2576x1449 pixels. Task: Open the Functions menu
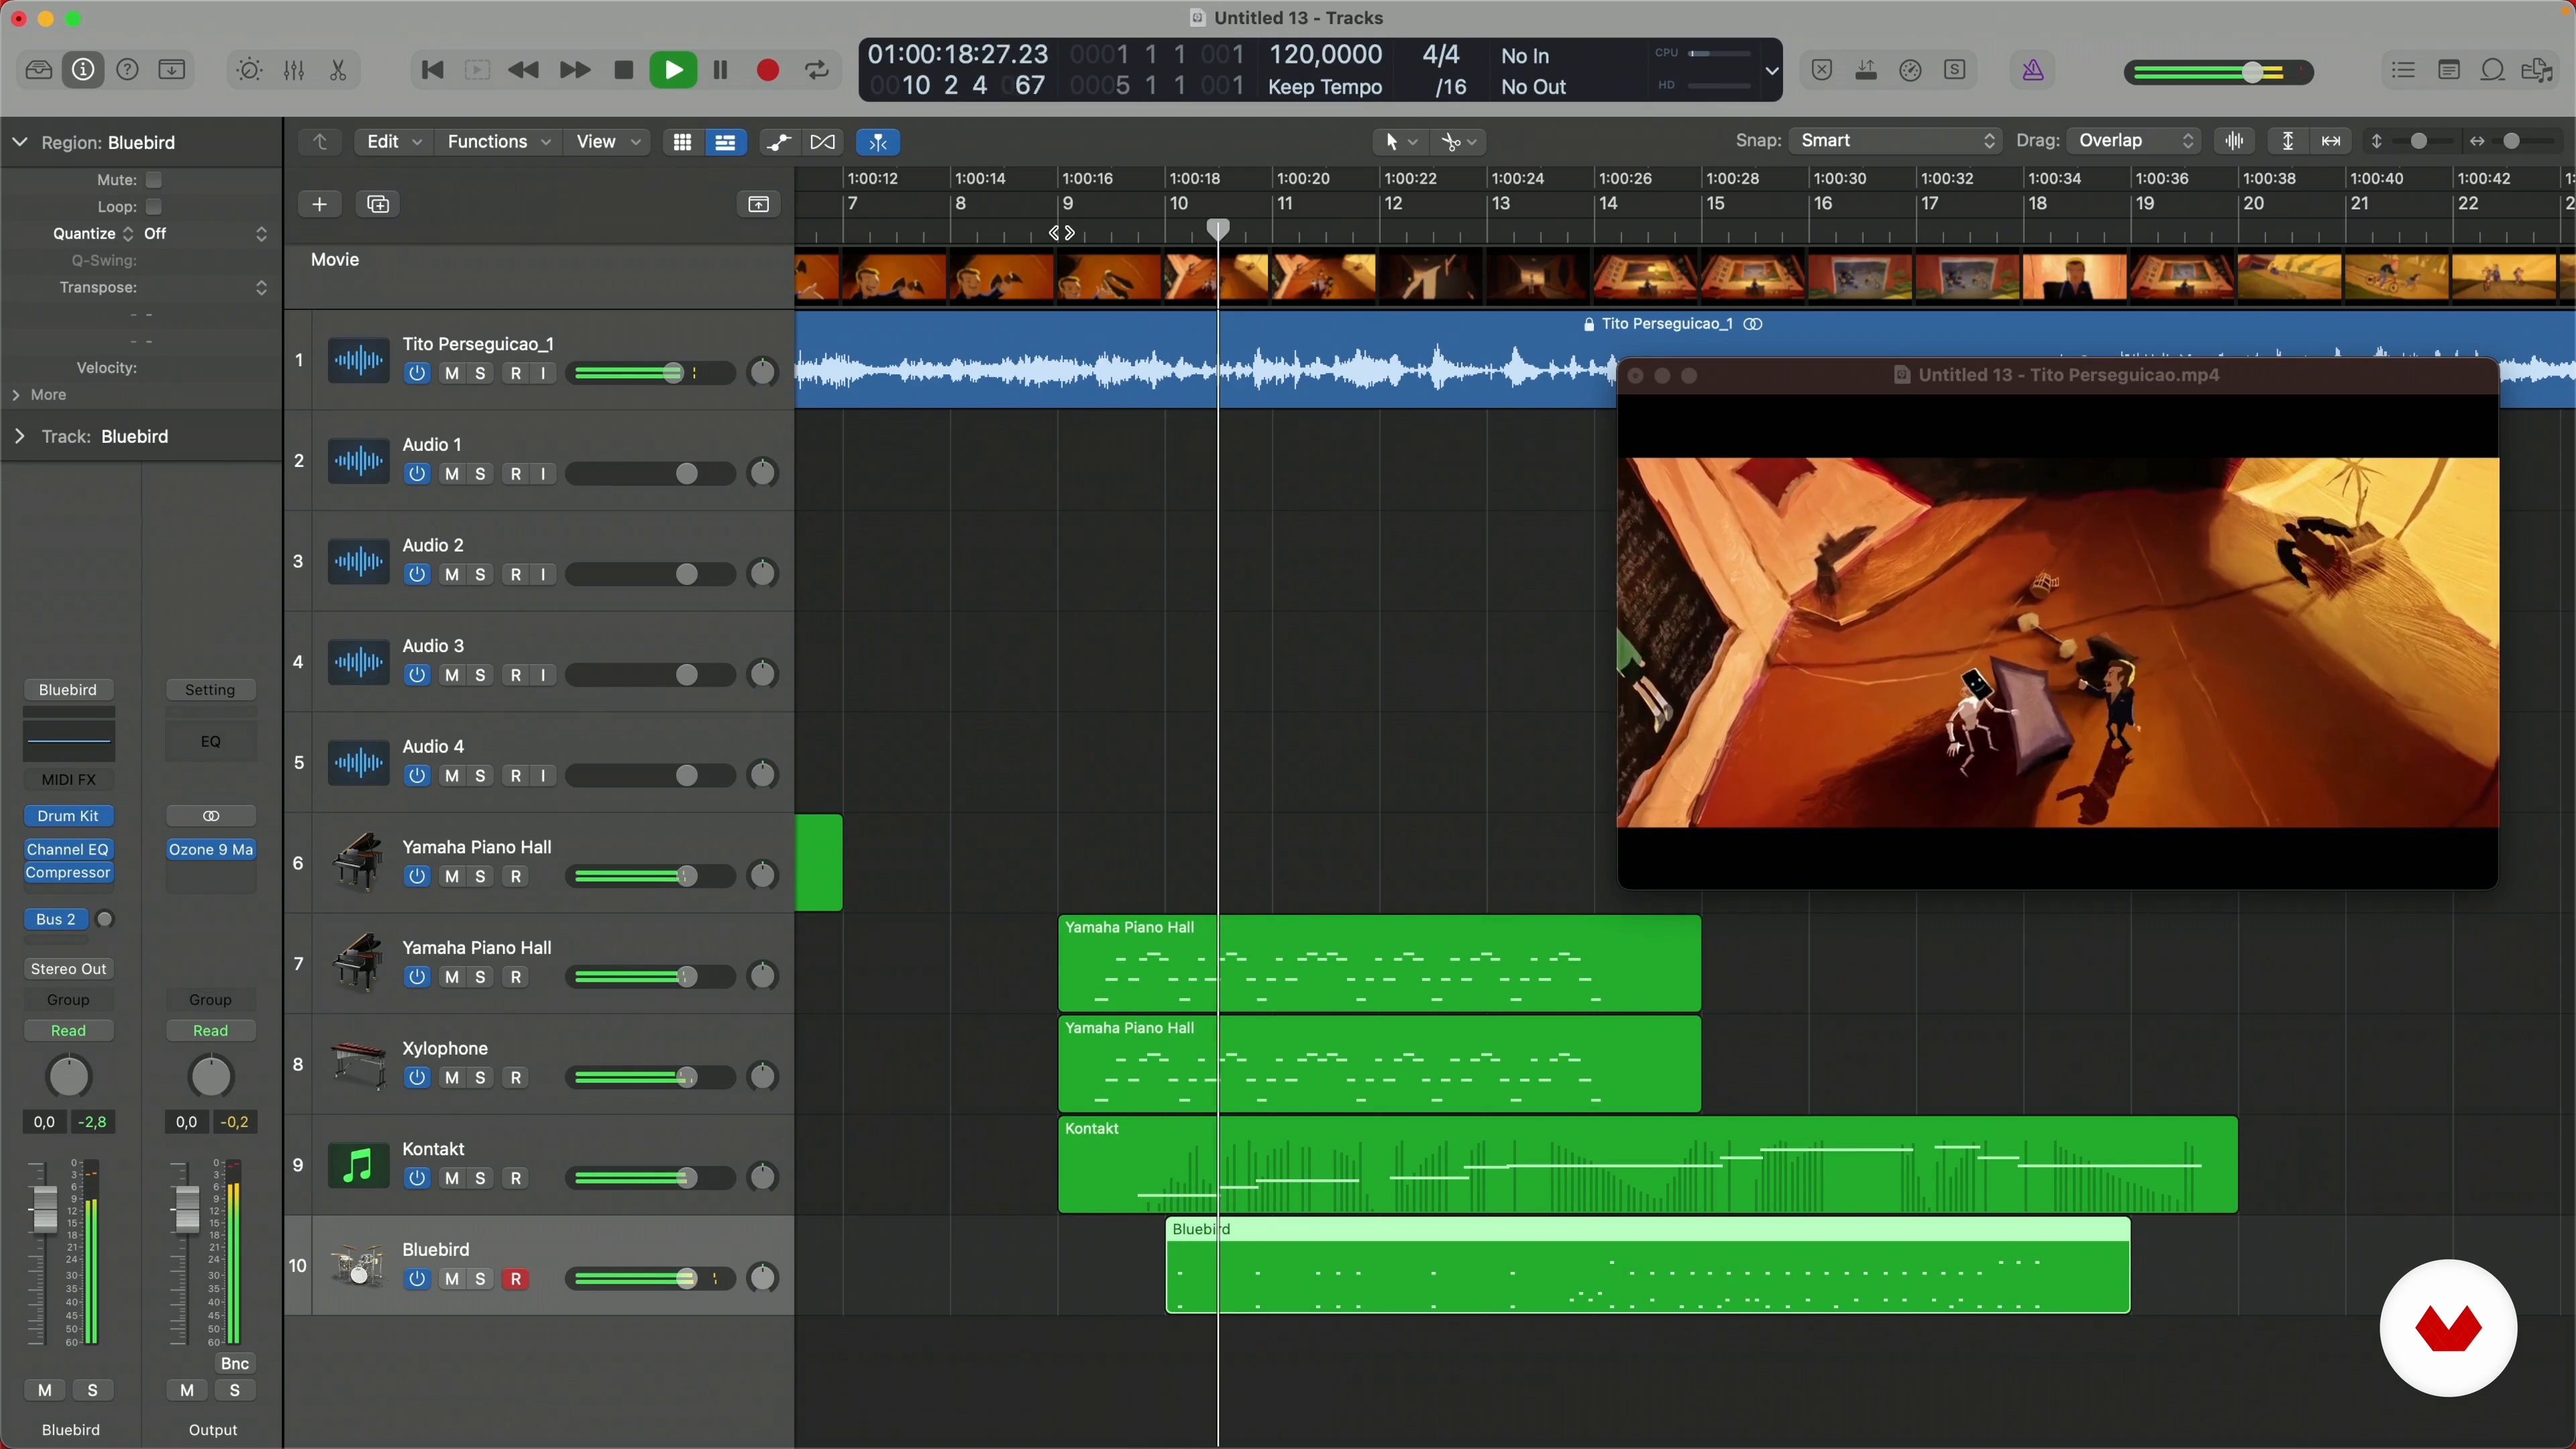tap(498, 142)
